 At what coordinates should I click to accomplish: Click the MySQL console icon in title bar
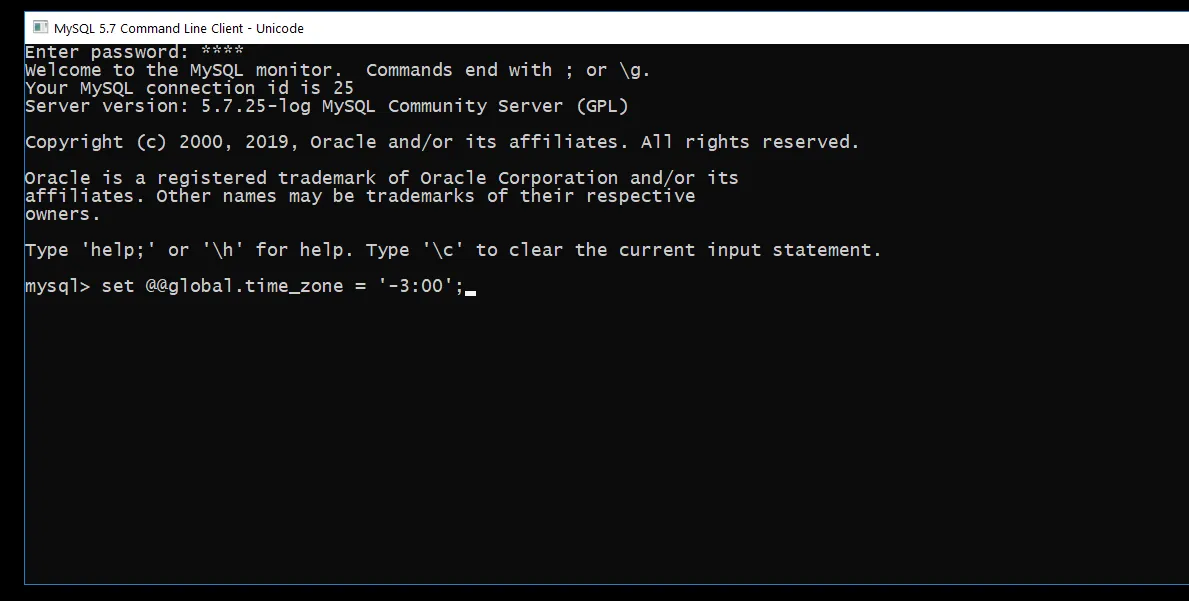click(41, 28)
